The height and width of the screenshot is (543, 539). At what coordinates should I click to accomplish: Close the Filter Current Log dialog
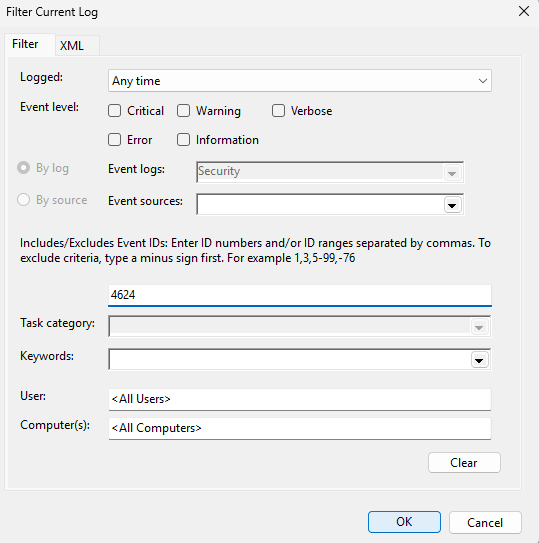pyautogui.click(x=524, y=11)
